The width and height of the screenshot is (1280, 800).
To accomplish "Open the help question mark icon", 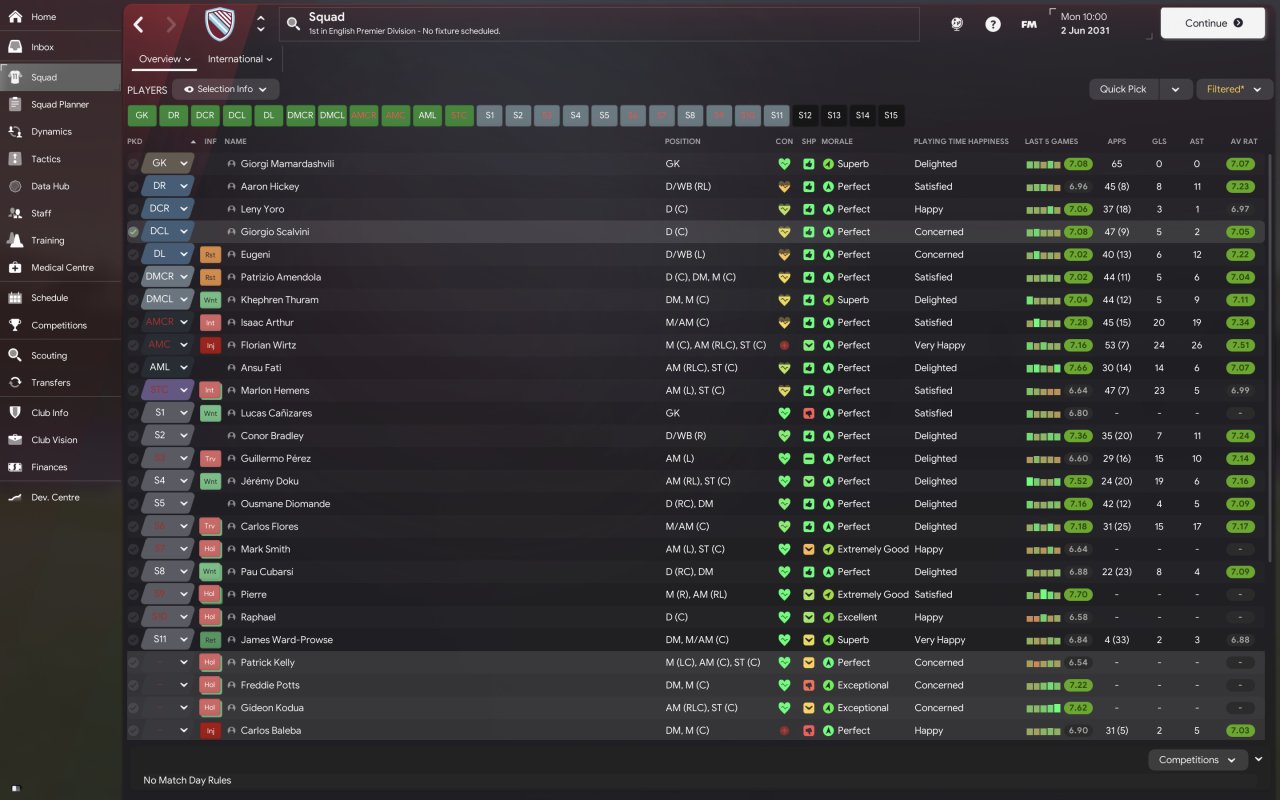I will coord(993,24).
